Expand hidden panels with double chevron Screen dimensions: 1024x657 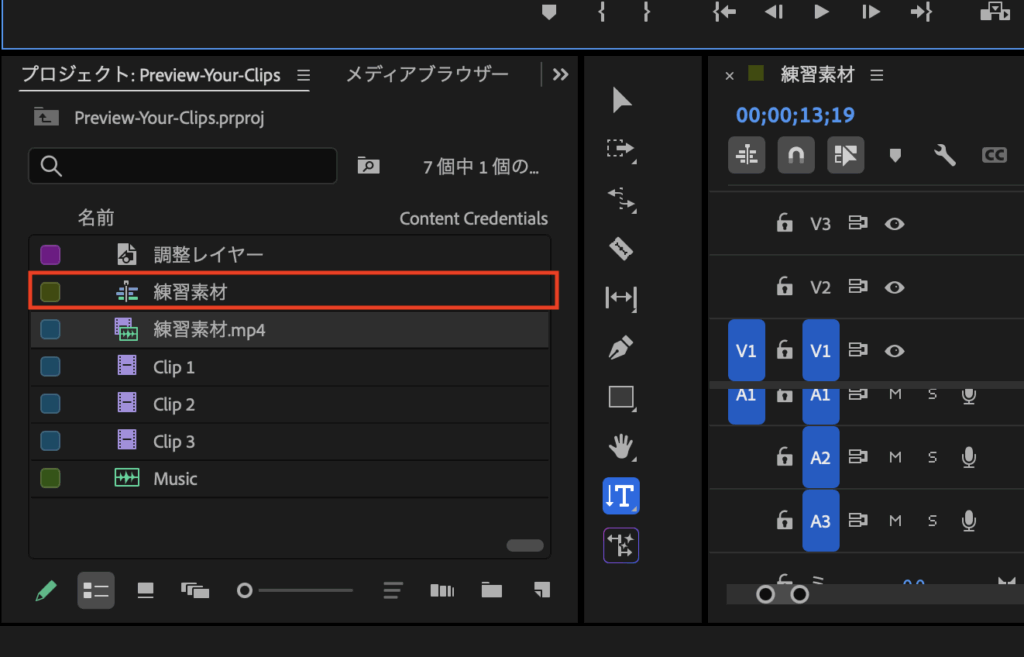pyautogui.click(x=560, y=74)
